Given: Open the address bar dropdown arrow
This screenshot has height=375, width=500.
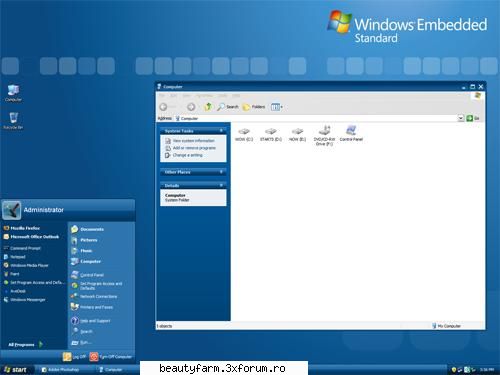Looking at the screenshot, I should point(460,118).
